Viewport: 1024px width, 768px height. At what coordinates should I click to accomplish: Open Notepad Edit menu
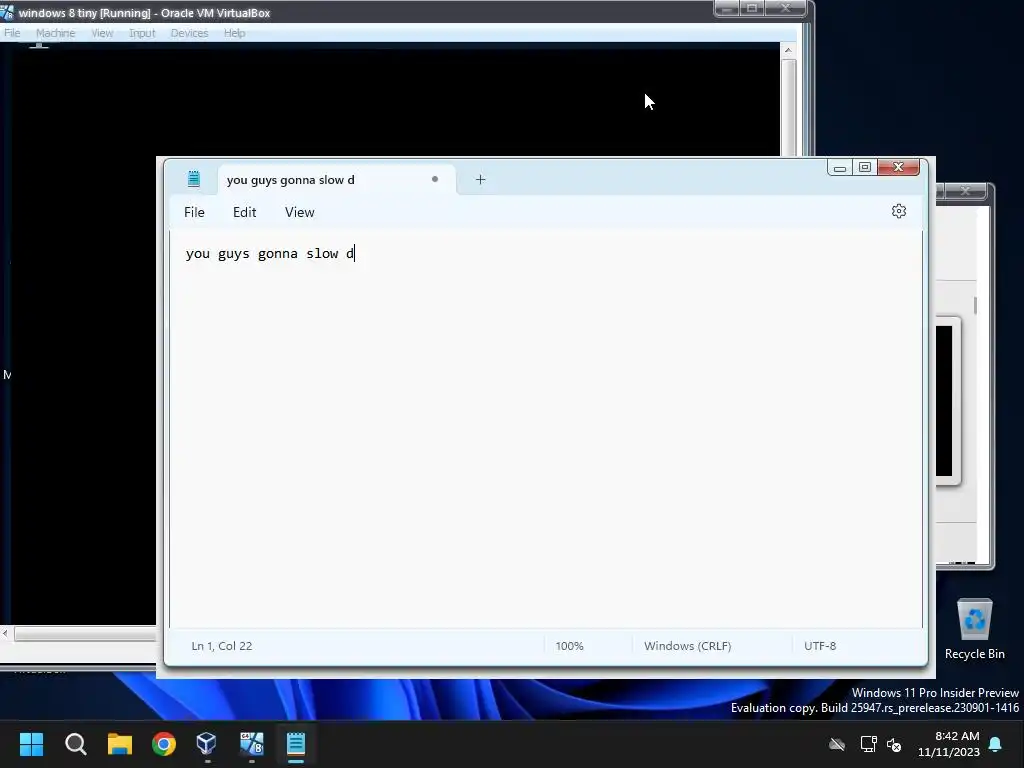click(x=244, y=212)
